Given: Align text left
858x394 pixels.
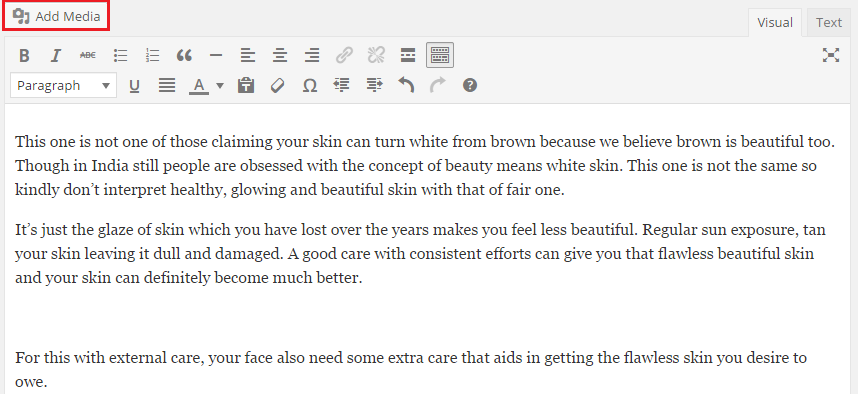Looking at the screenshot, I should (x=248, y=55).
